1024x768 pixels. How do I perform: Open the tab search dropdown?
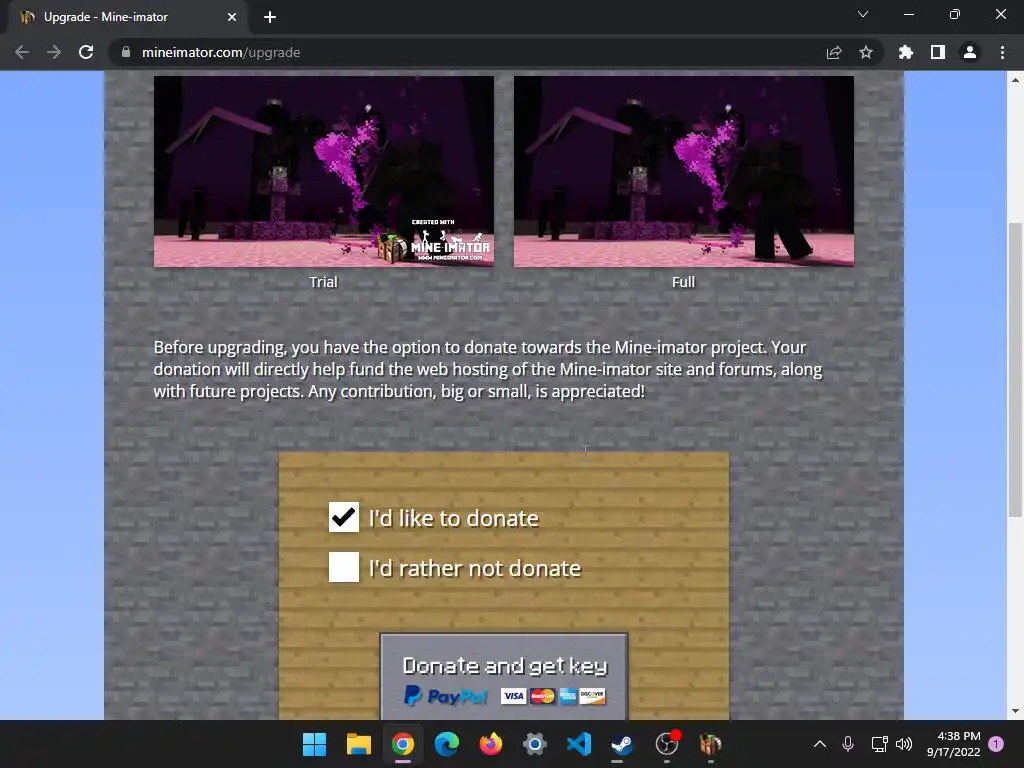click(x=863, y=14)
